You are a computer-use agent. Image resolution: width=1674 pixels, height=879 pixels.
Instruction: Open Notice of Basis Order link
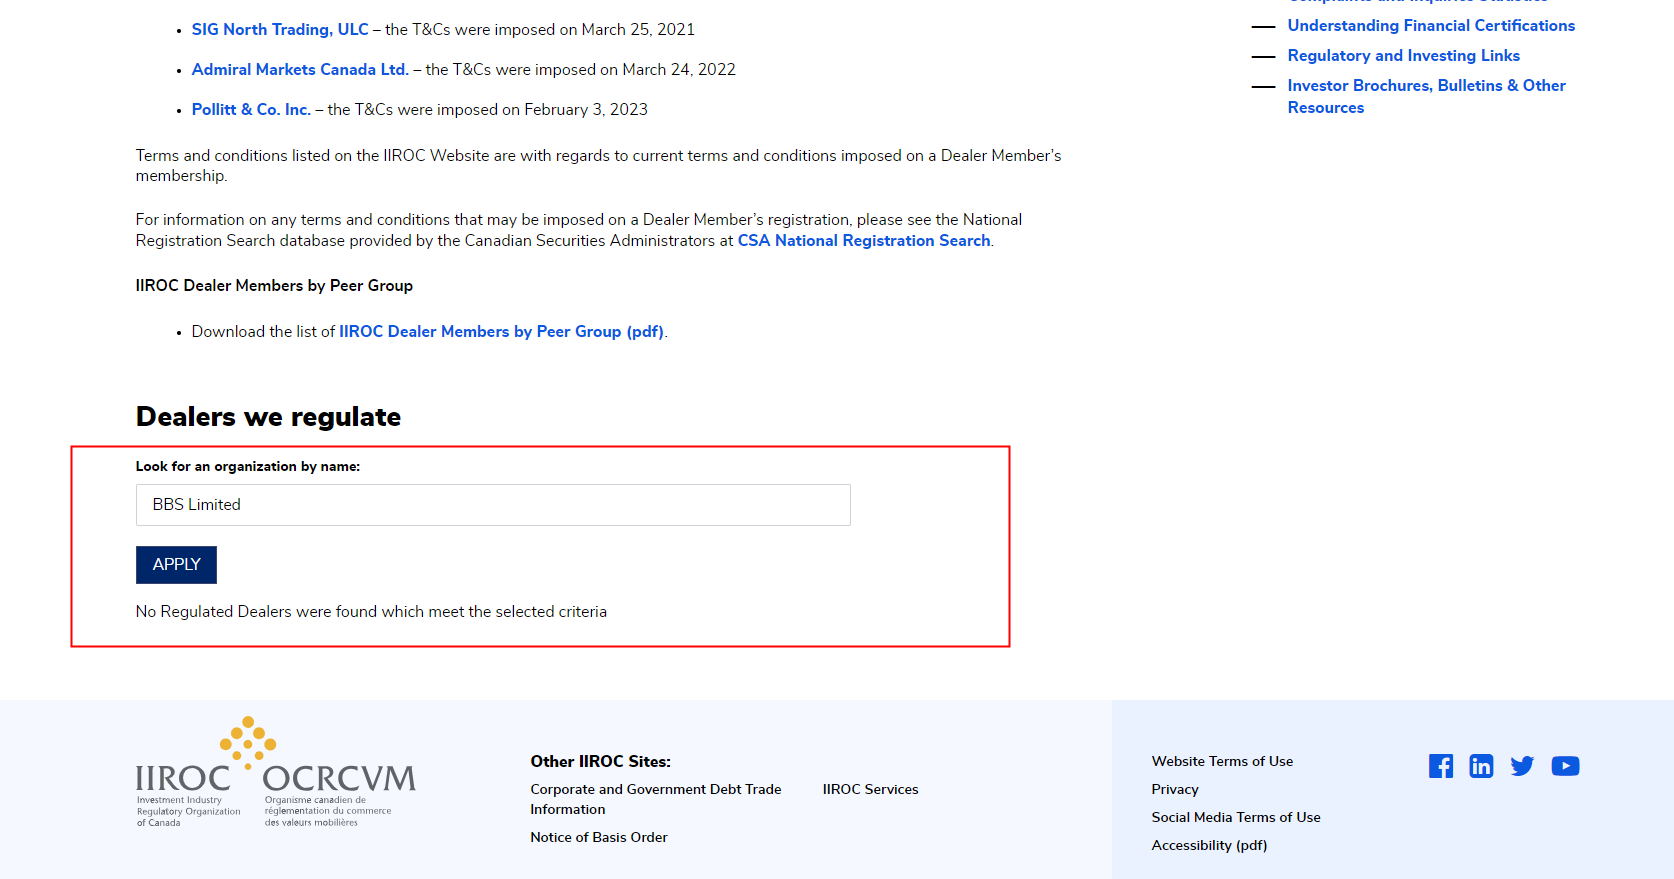coord(599,837)
